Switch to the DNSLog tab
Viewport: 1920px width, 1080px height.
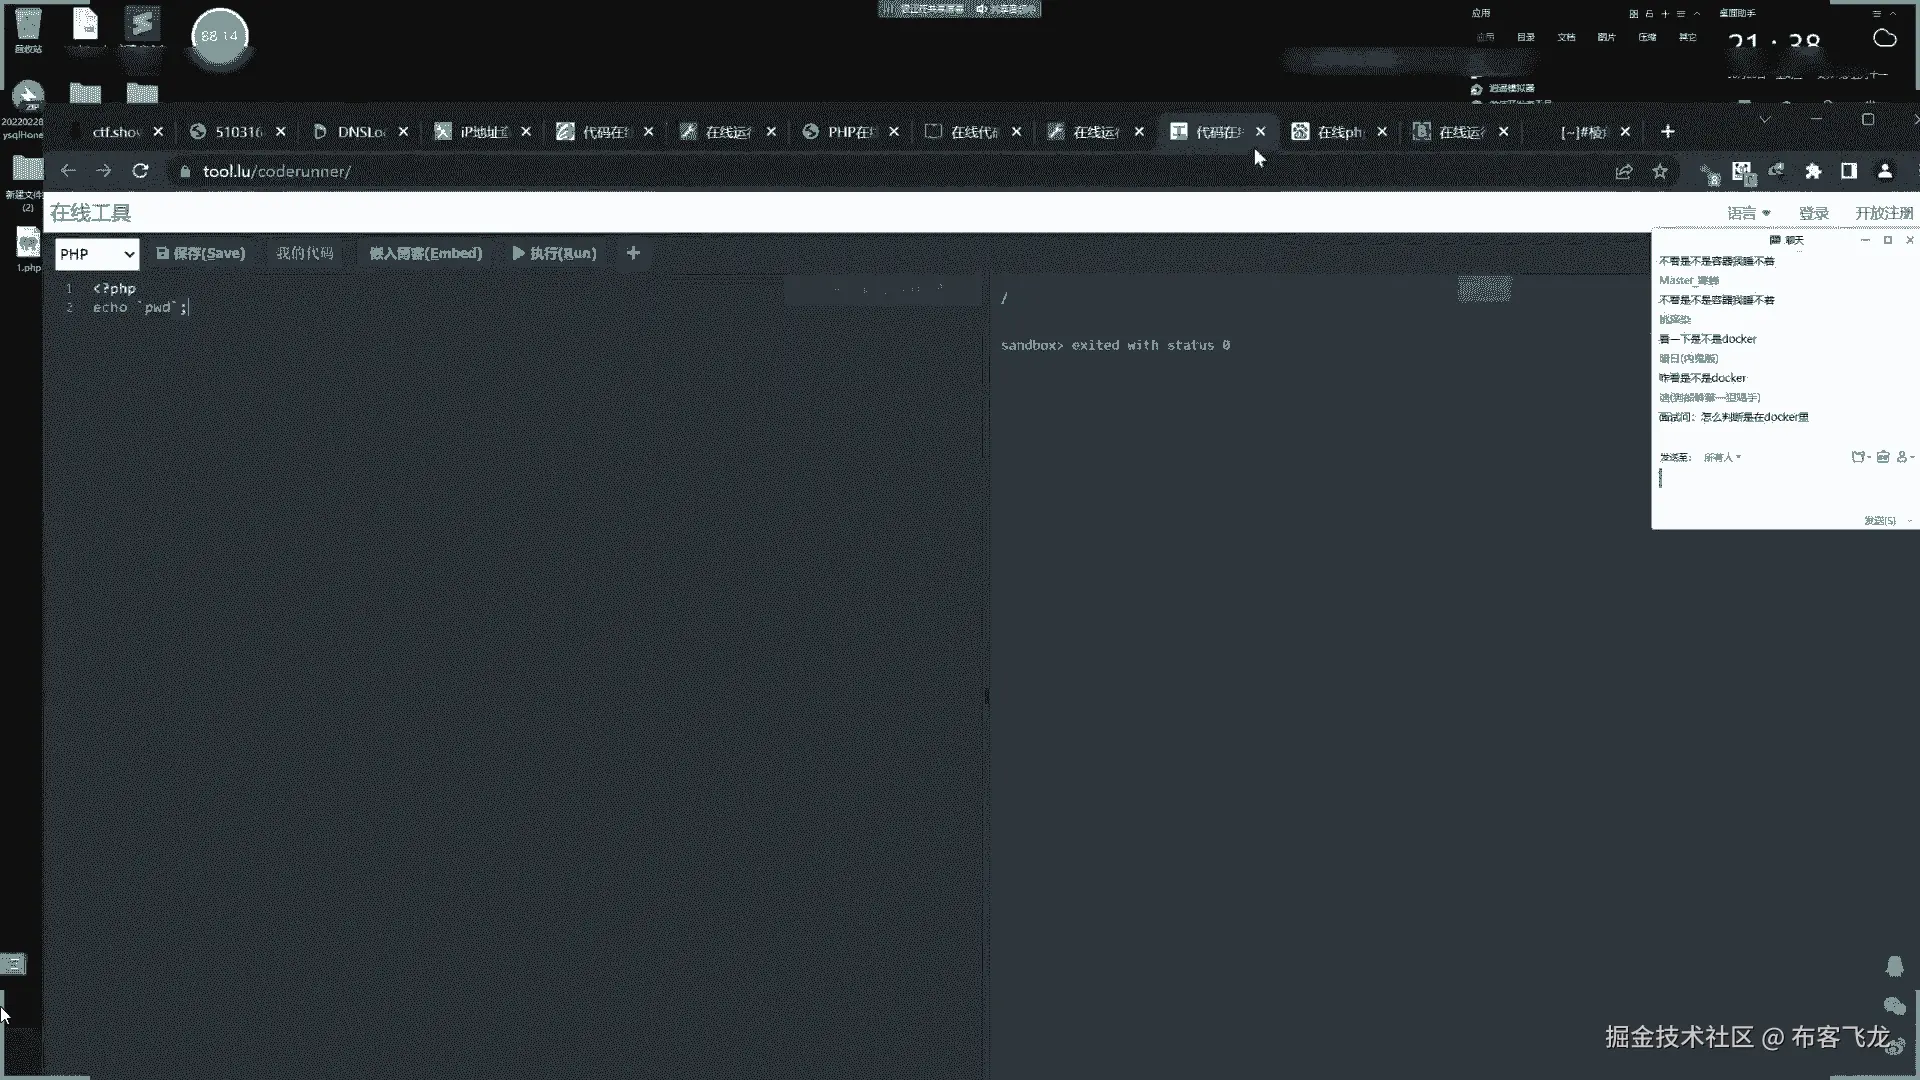pyautogui.click(x=360, y=132)
